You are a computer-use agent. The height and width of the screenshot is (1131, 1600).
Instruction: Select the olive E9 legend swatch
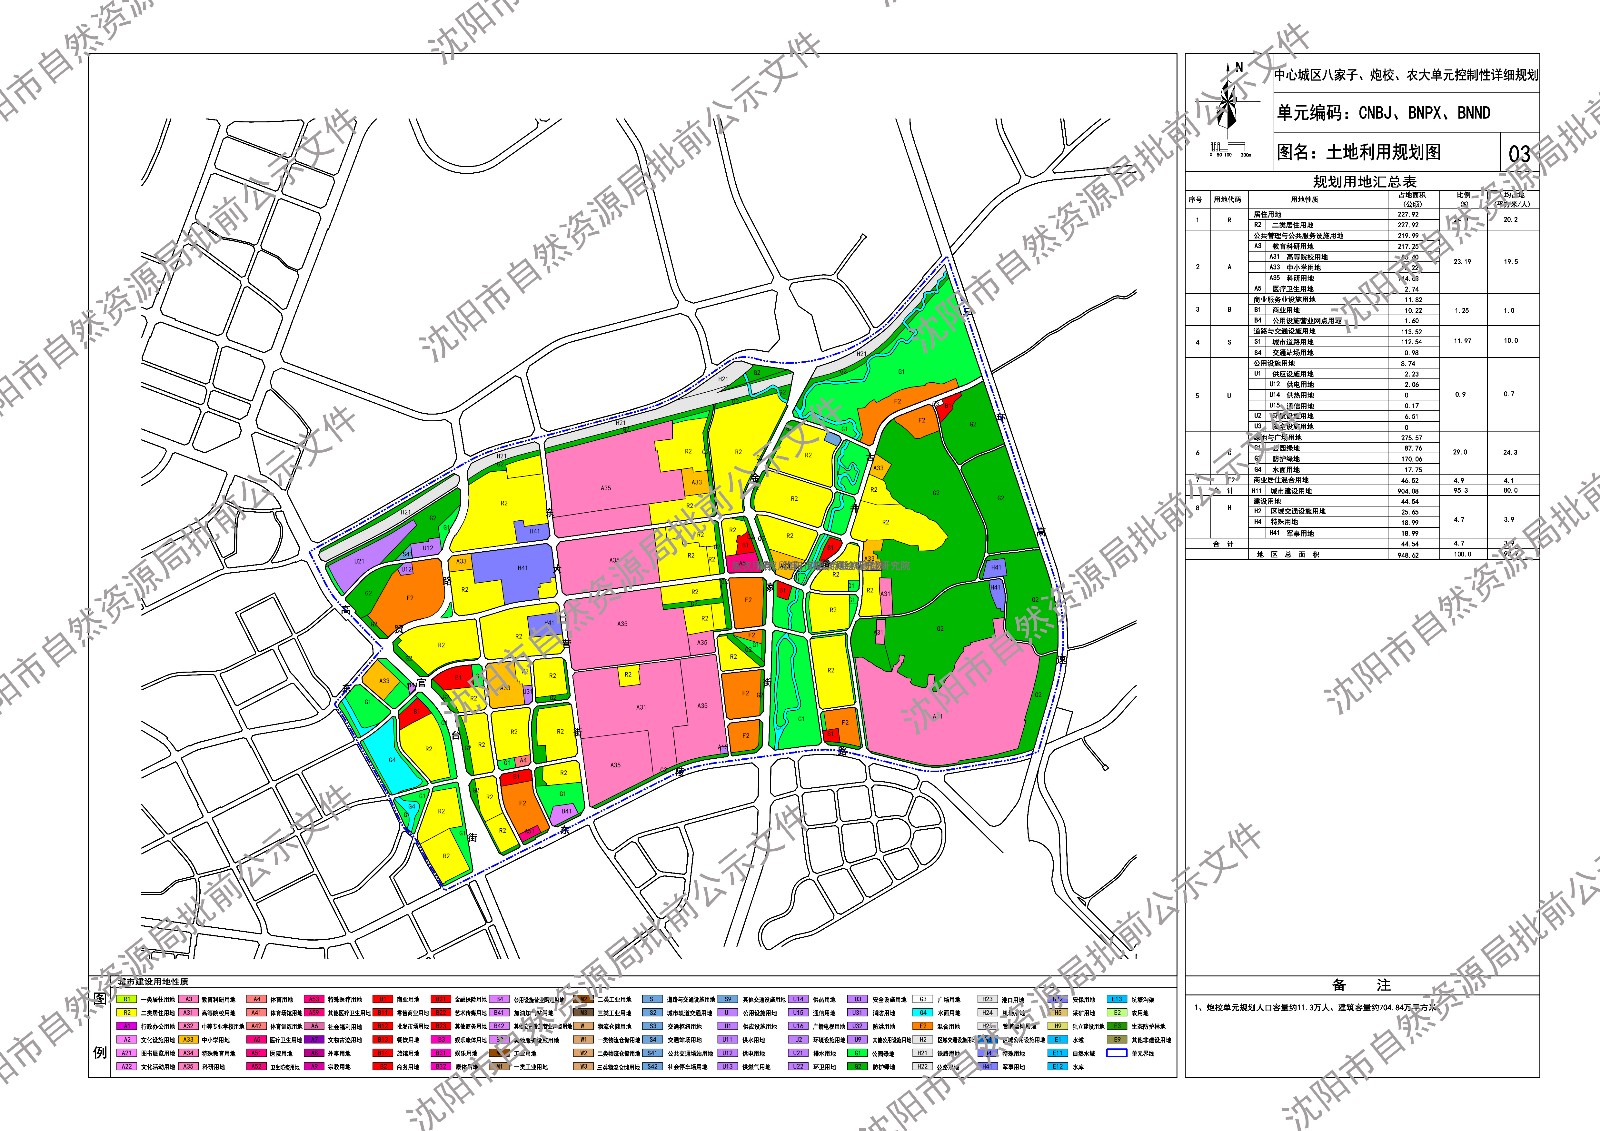(x=1118, y=1040)
